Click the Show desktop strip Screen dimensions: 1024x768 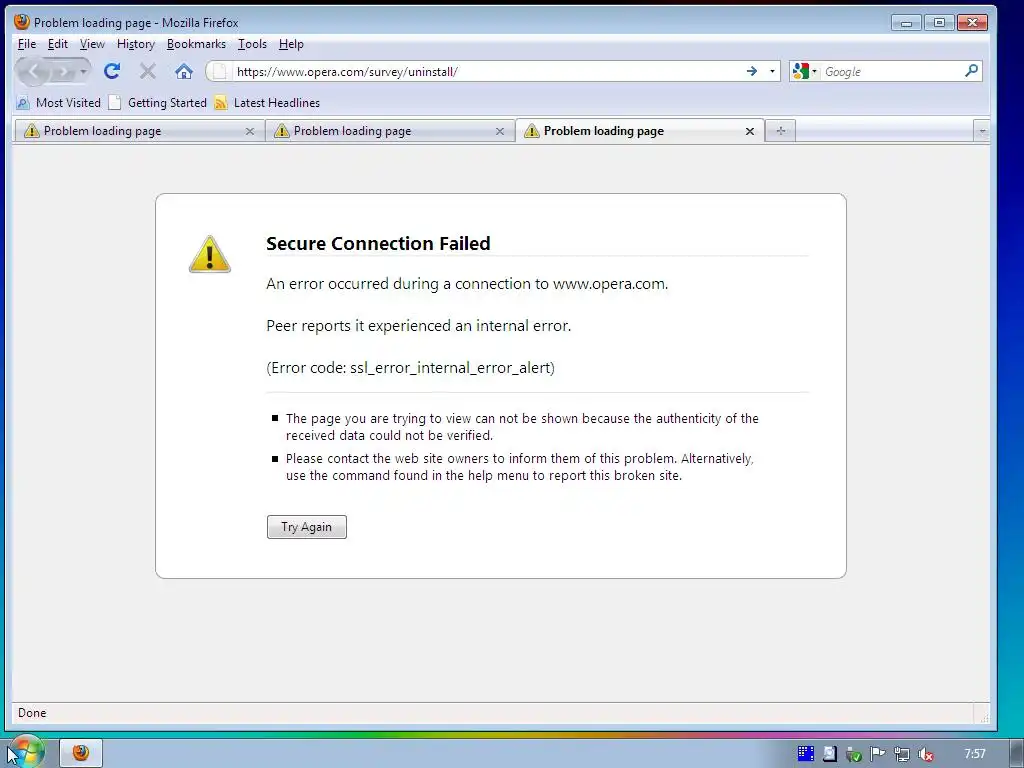tap(1017, 753)
